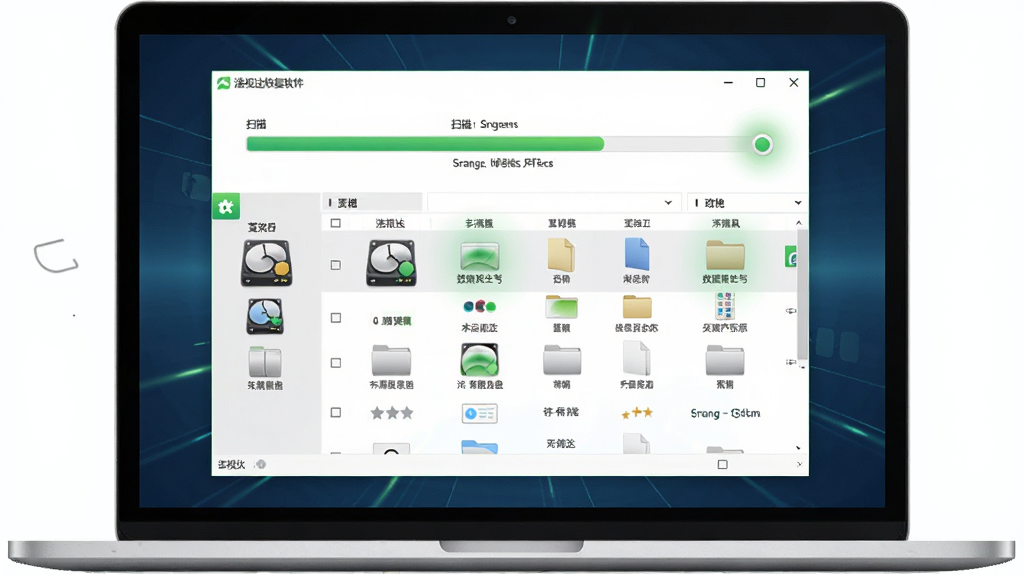Open the blank white document in row three
1024x576 pixels.
[636, 359]
